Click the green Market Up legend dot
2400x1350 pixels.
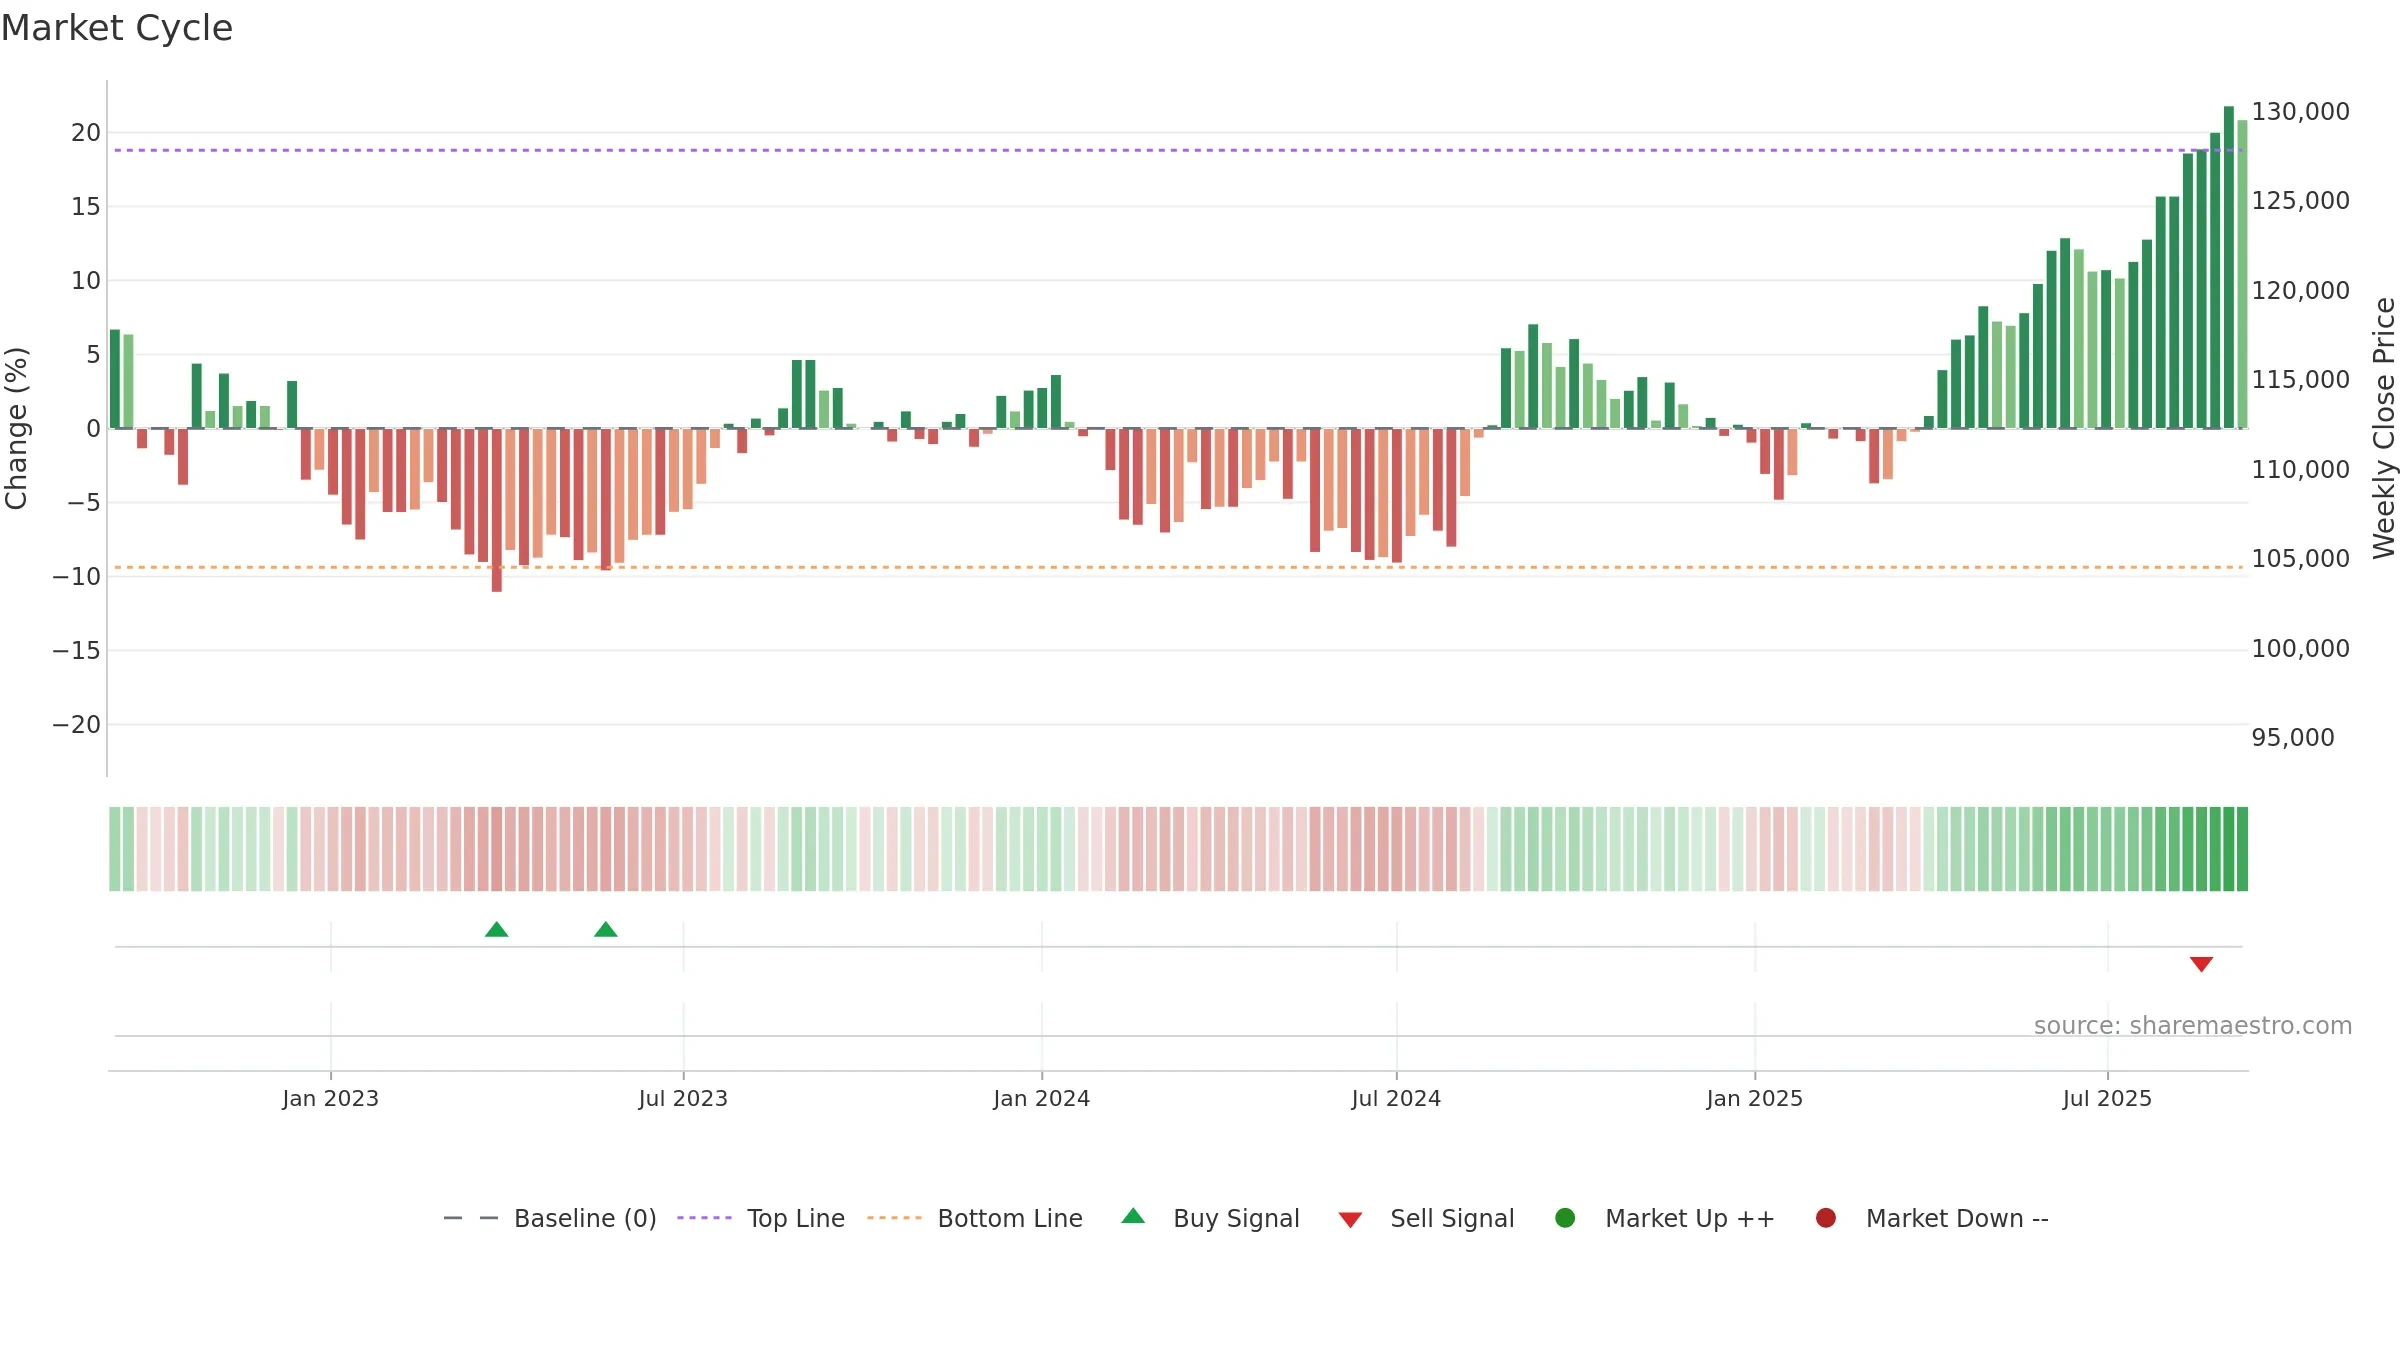click(x=1566, y=1218)
